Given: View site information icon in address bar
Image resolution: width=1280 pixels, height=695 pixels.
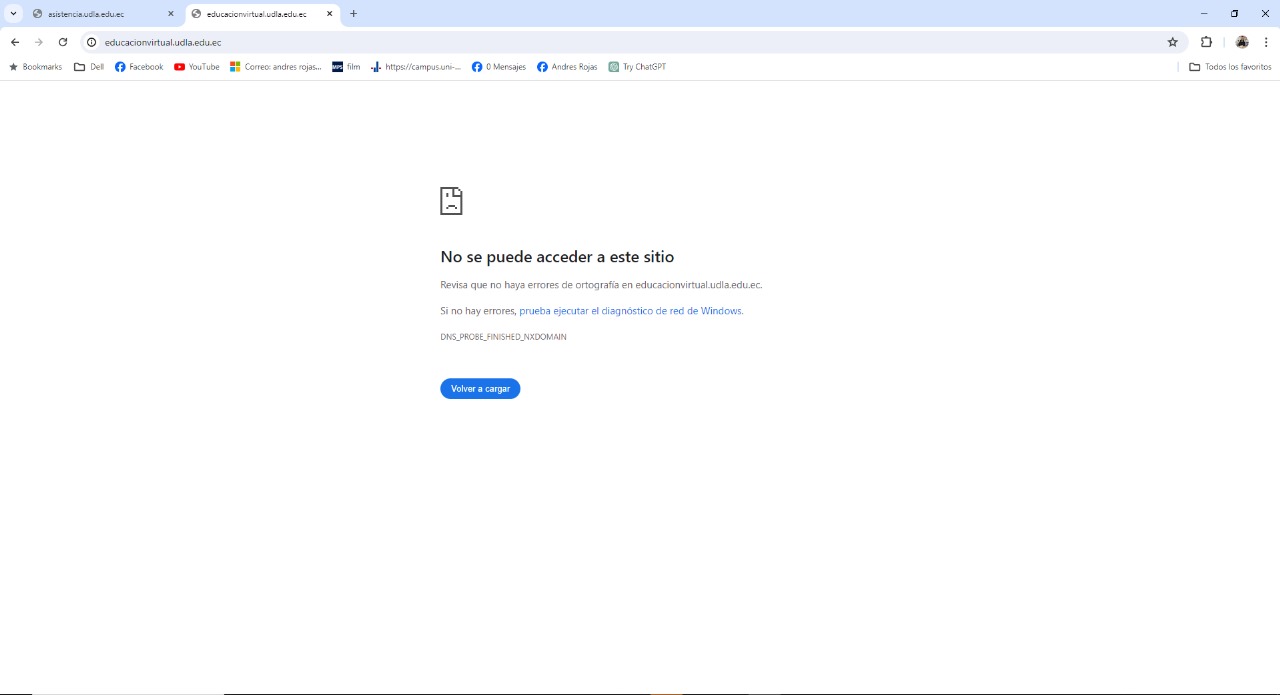Looking at the screenshot, I should [x=91, y=42].
